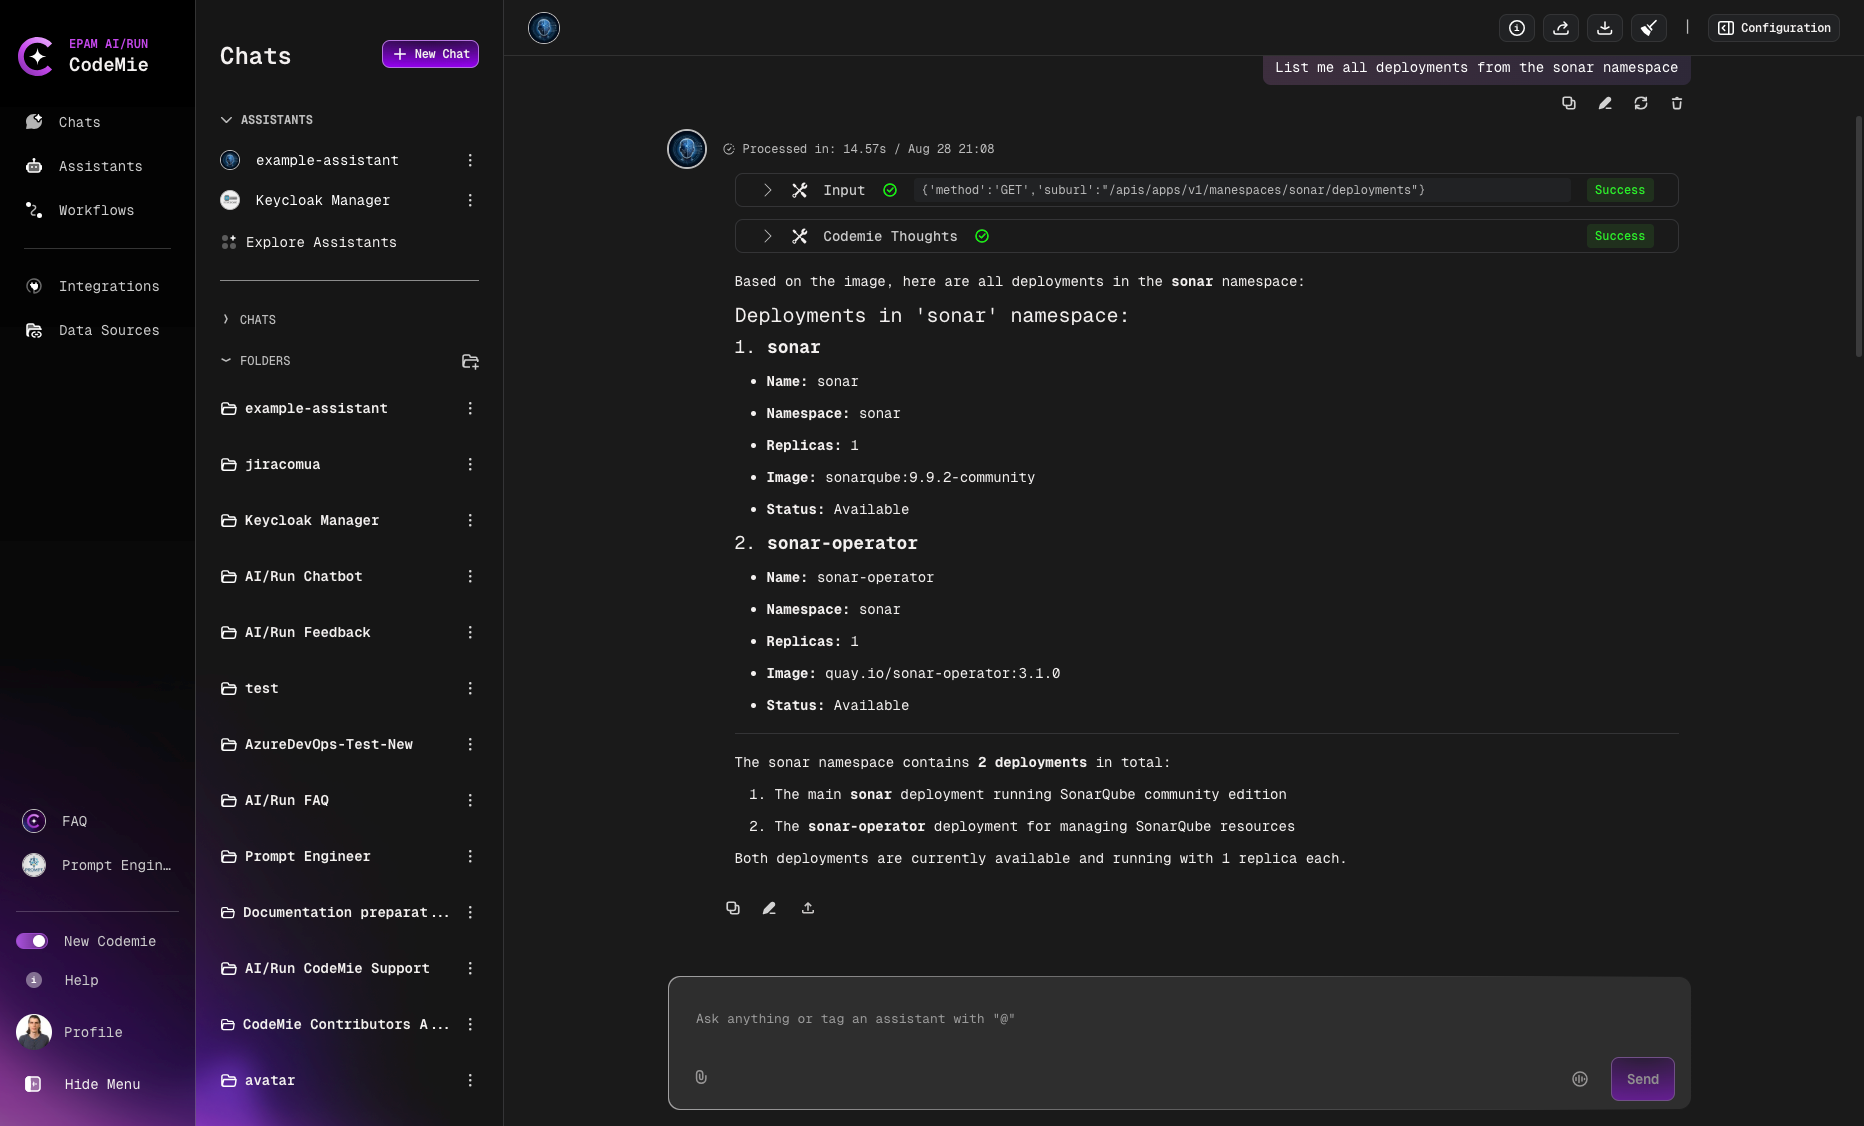Click the copy response icon
The image size is (1864, 1126).
[733, 908]
